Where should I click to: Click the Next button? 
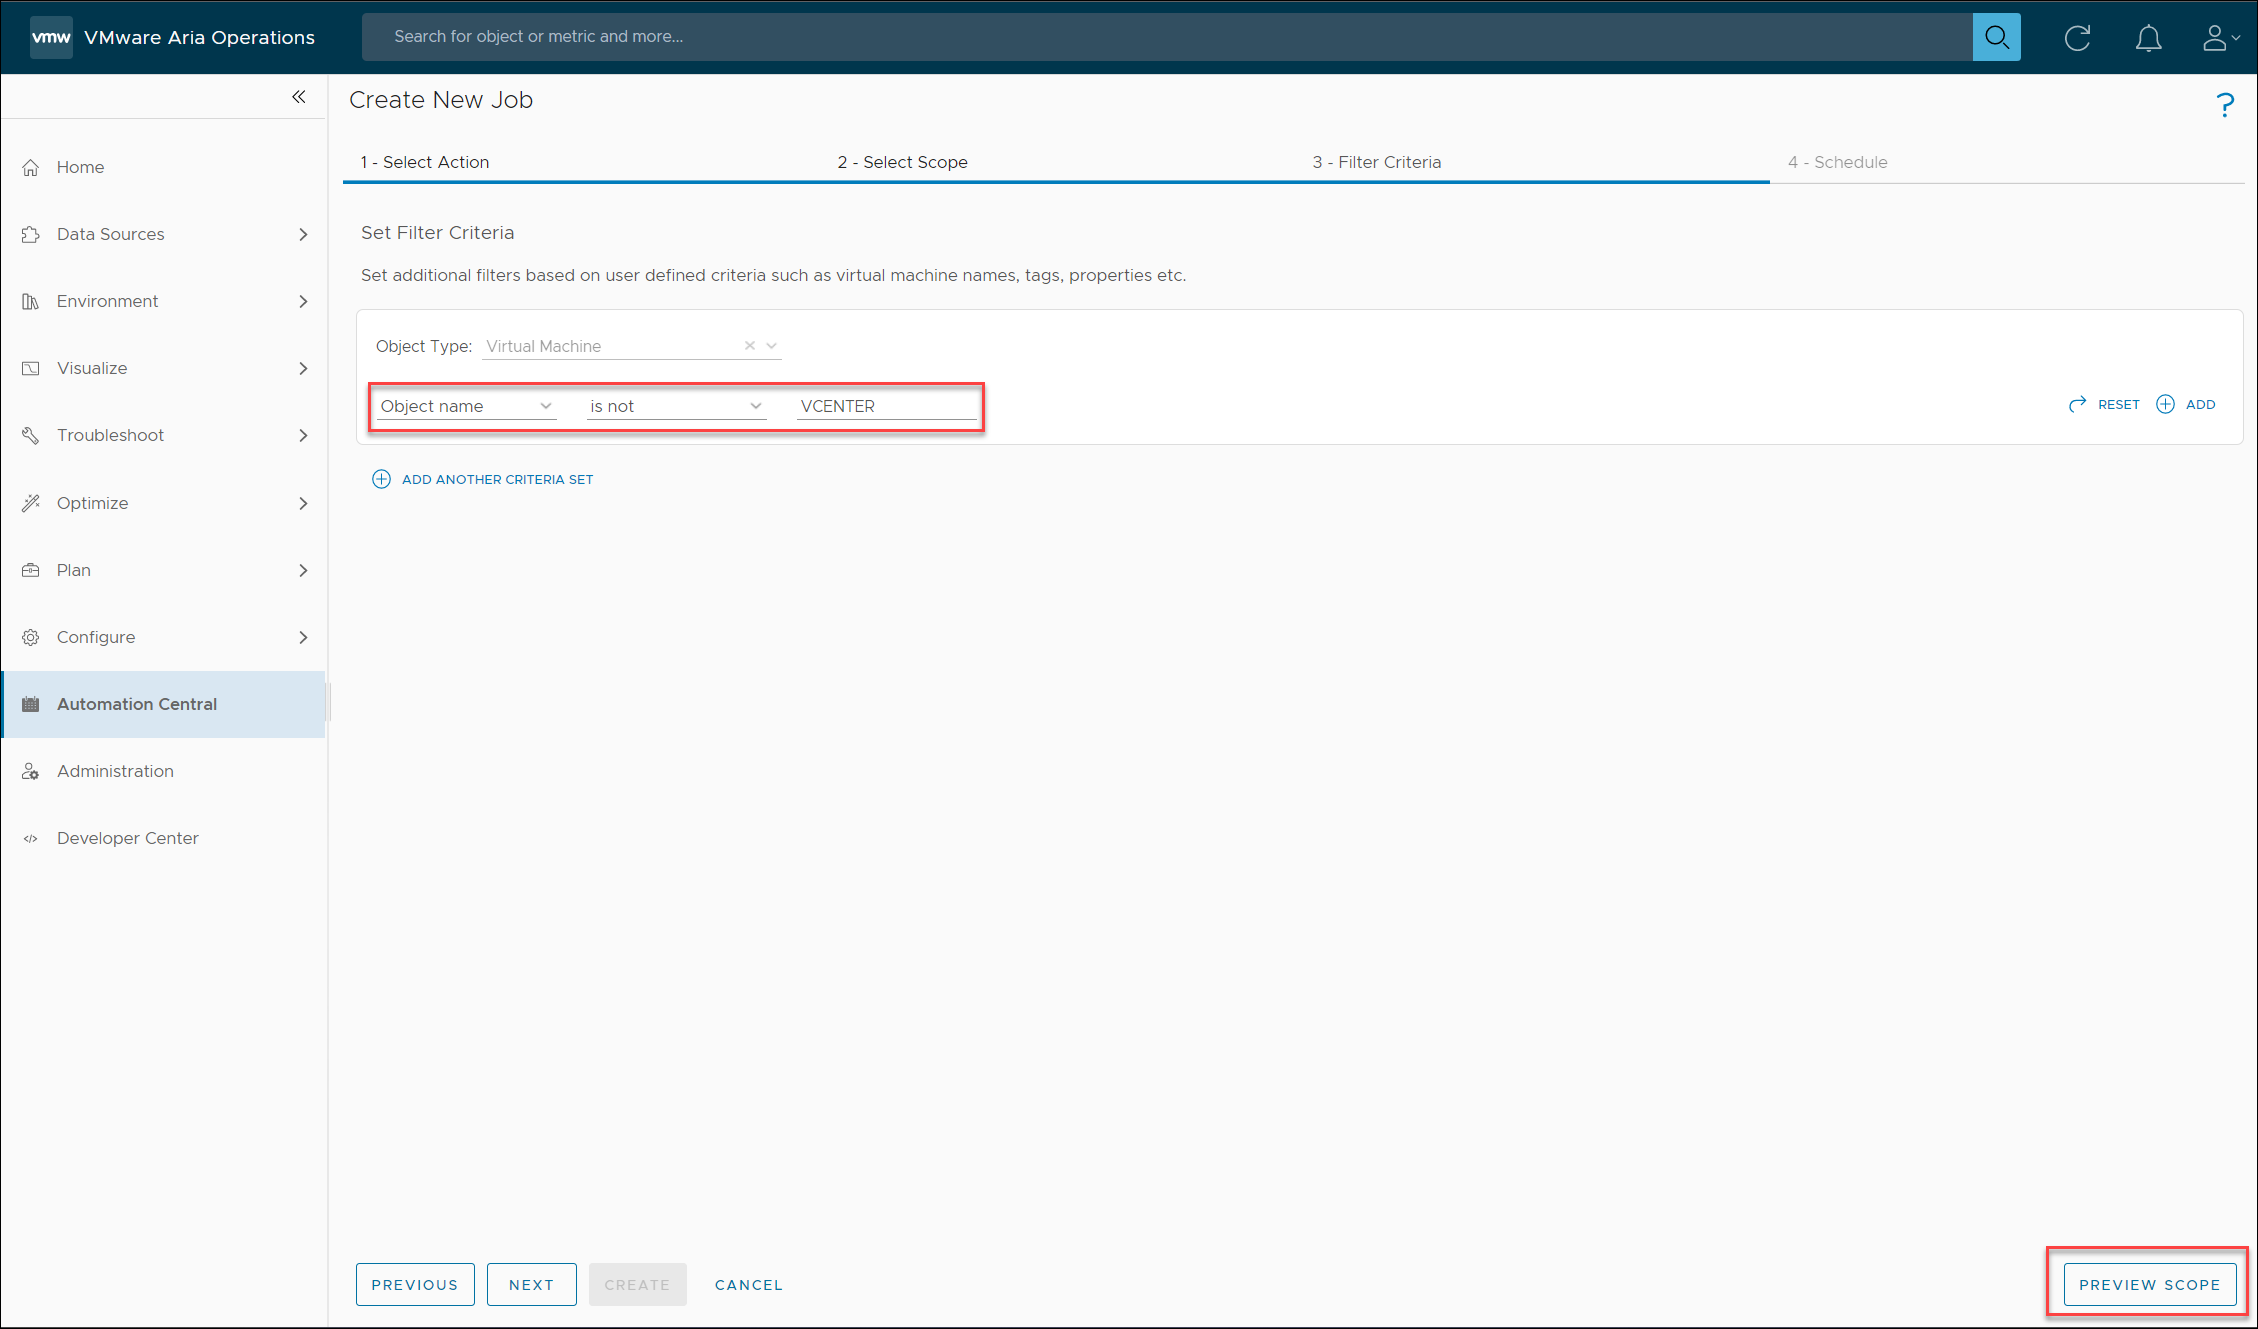(531, 1284)
